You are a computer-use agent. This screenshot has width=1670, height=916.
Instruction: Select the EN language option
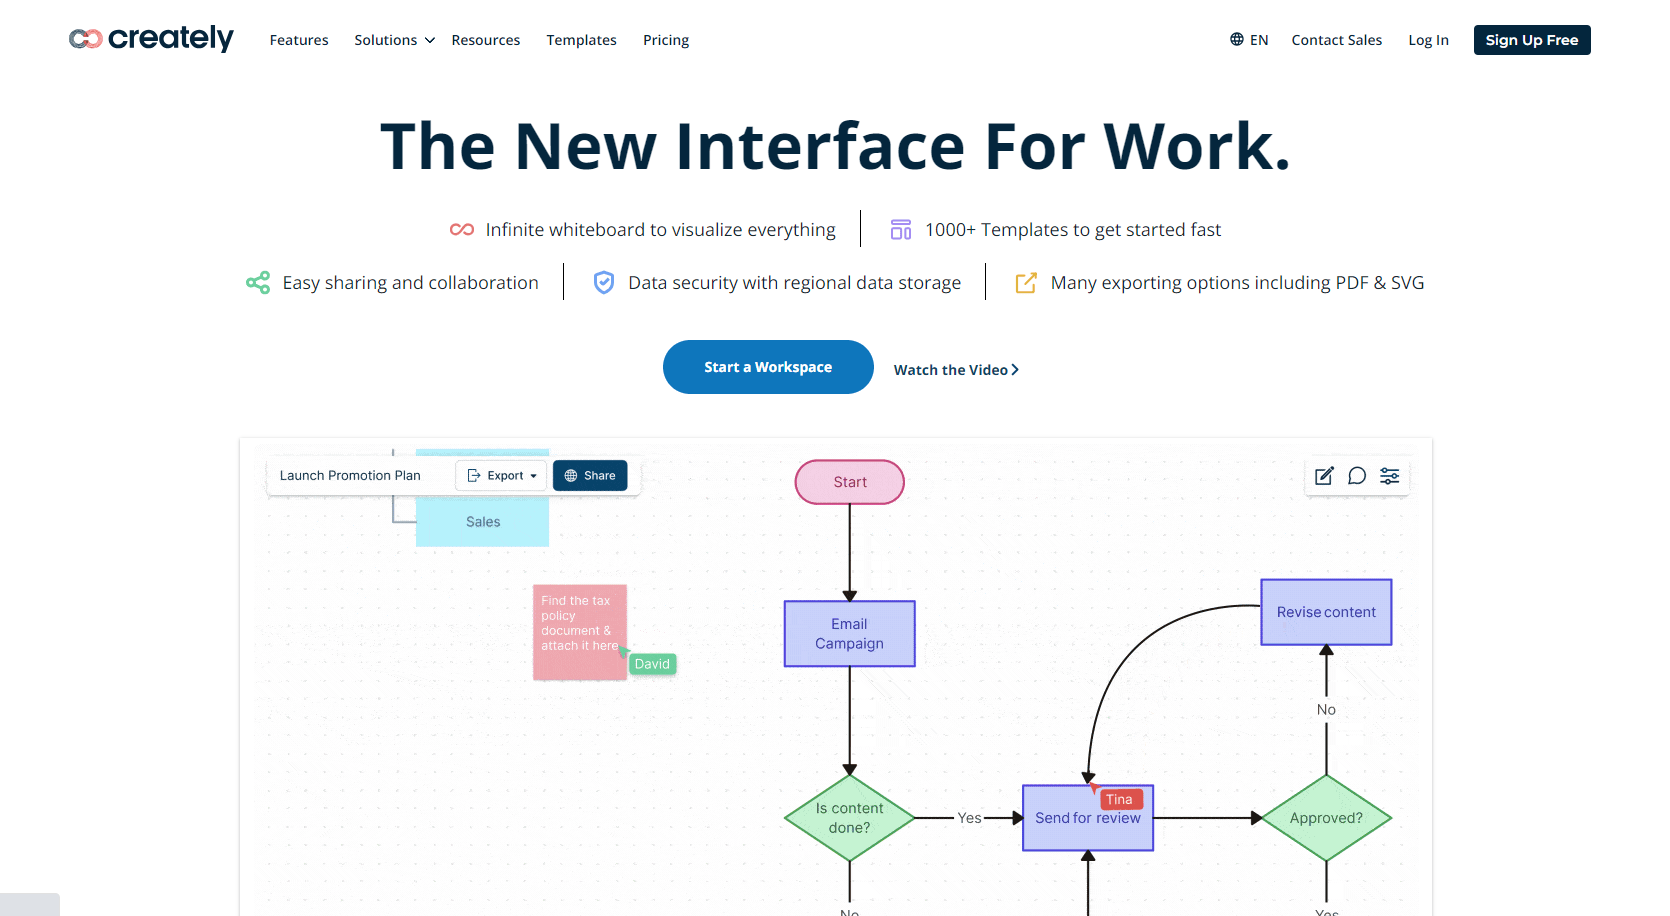1259,40
